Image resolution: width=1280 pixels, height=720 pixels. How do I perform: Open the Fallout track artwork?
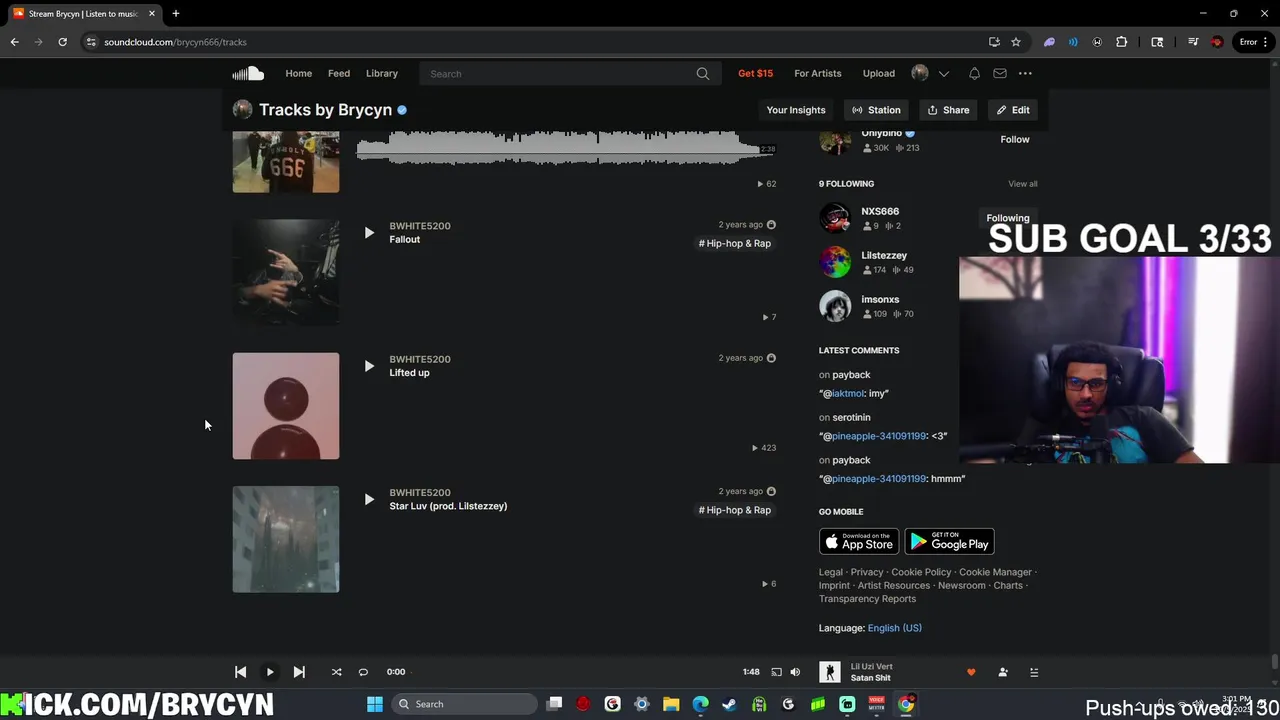tap(286, 272)
